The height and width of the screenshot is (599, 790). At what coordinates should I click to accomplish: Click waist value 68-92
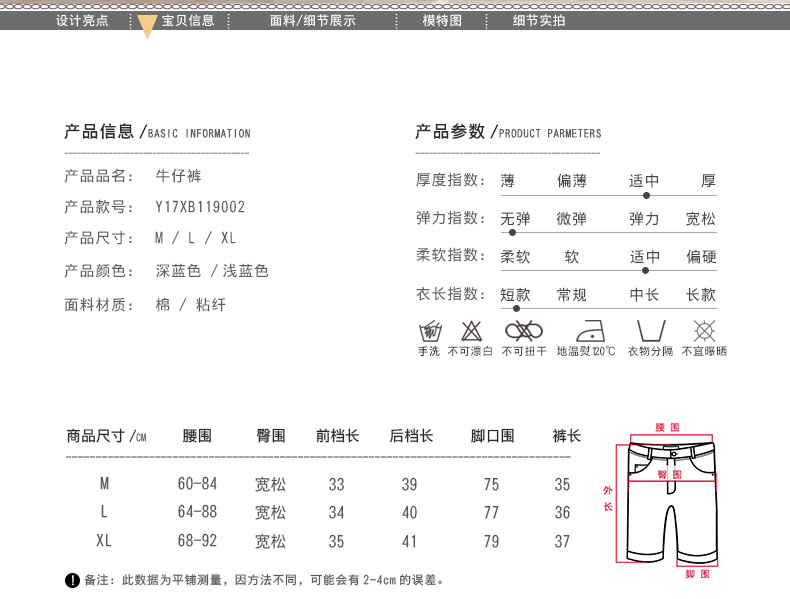[198, 541]
